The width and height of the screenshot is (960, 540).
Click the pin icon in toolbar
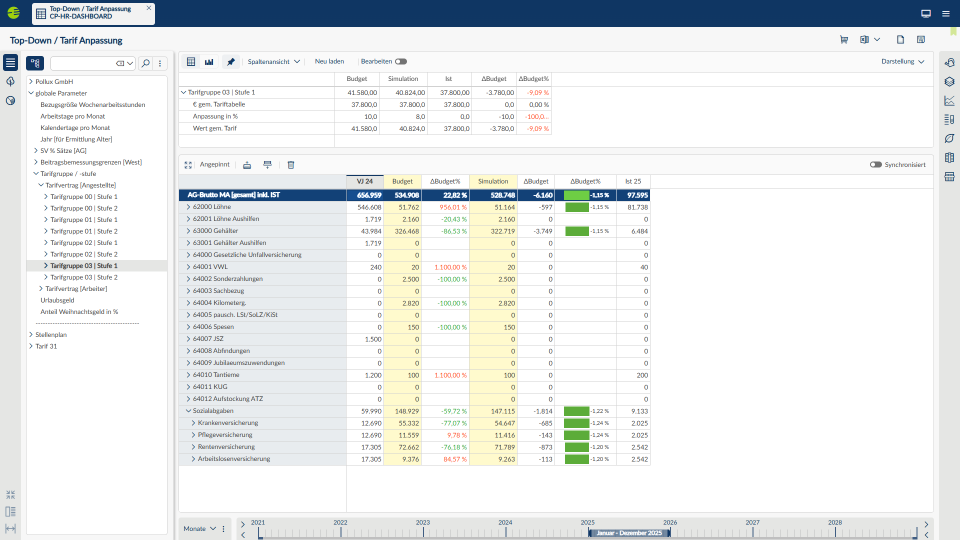(x=231, y=61)
